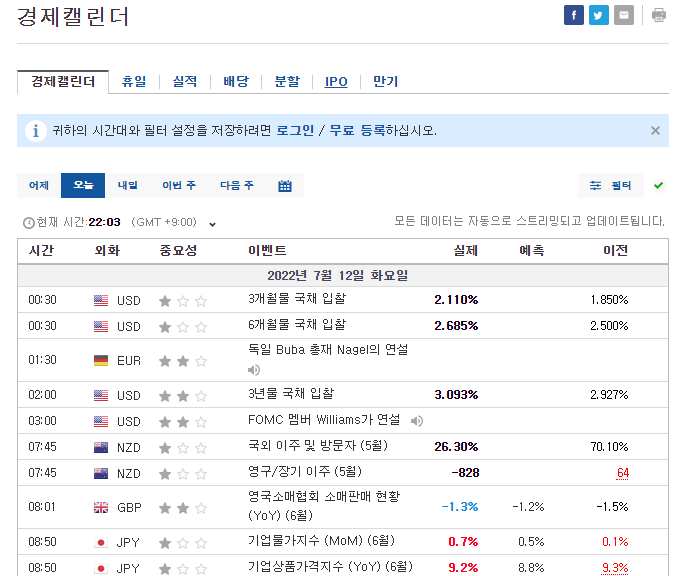
Task: Open FOMC 멤버 Williams가 연설 event
Action: tap(324, 420)
